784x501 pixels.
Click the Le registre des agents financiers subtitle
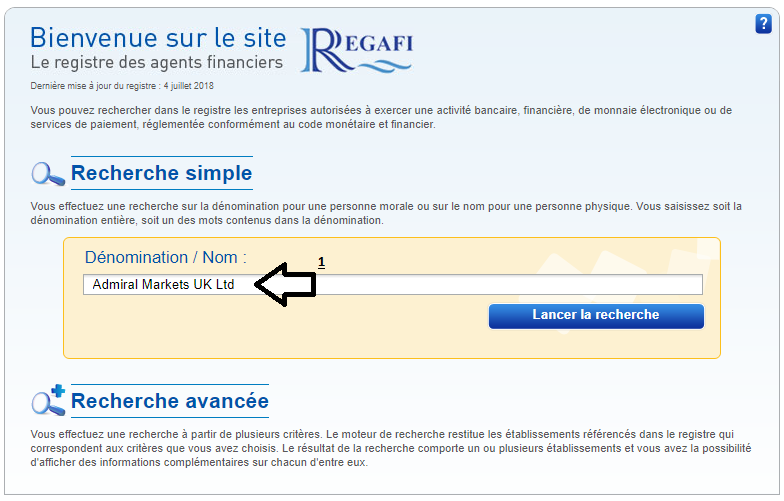(x=156, y=62)
